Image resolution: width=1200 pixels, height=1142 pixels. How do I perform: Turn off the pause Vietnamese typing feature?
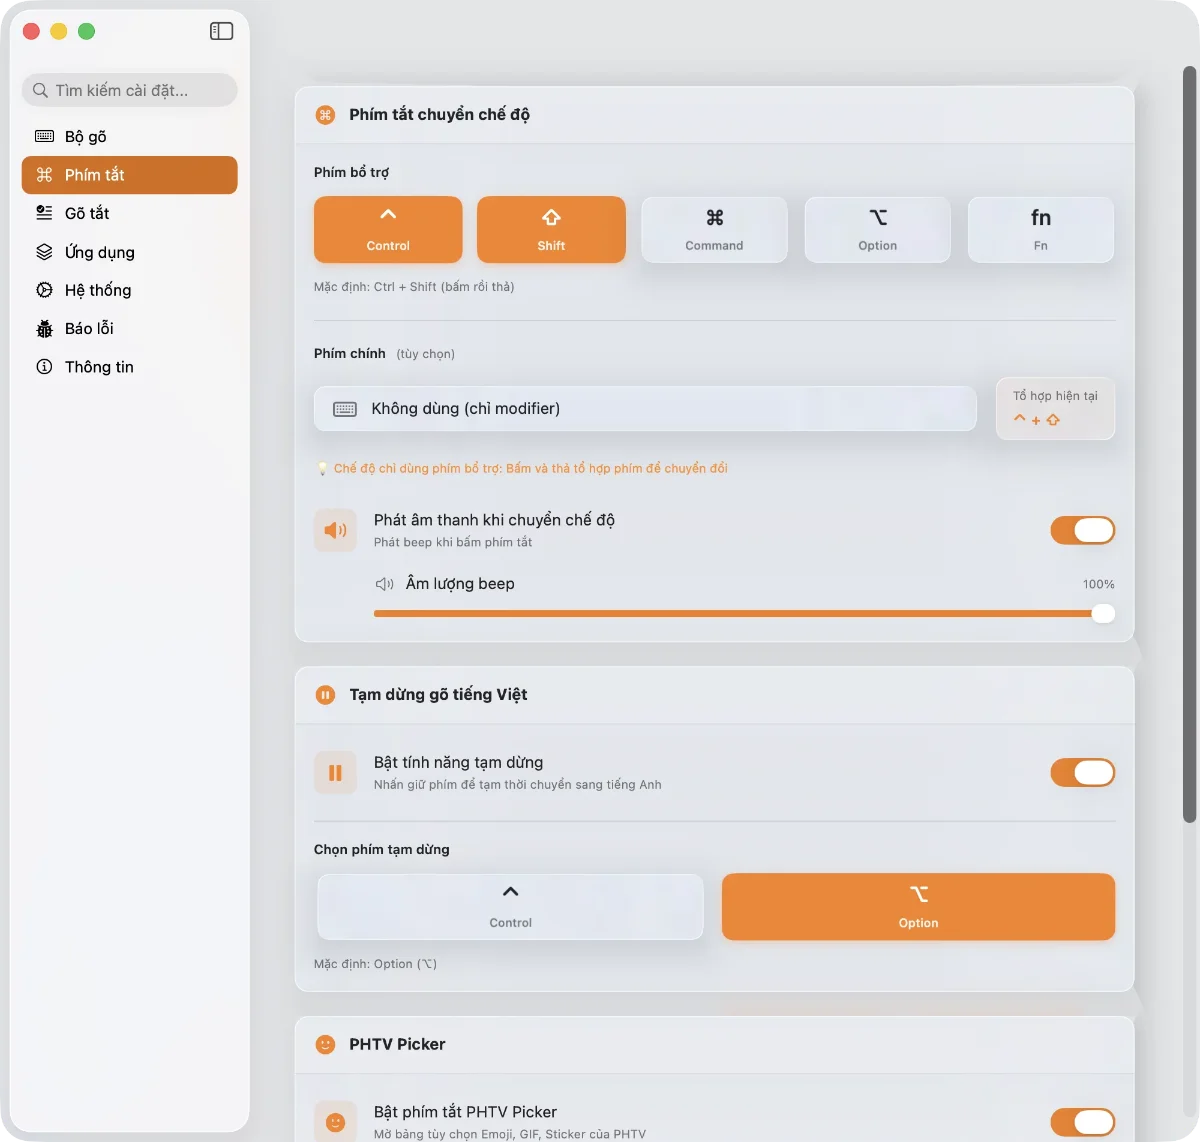[1082, 773]
